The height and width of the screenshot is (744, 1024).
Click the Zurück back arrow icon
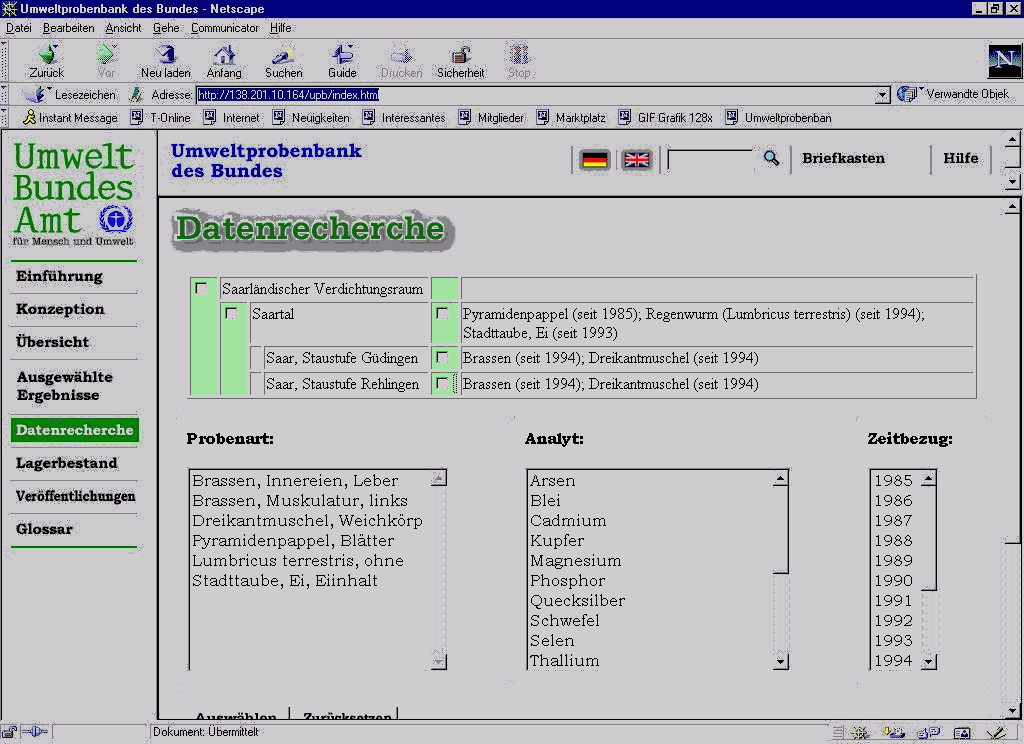(x=46, y=55)
